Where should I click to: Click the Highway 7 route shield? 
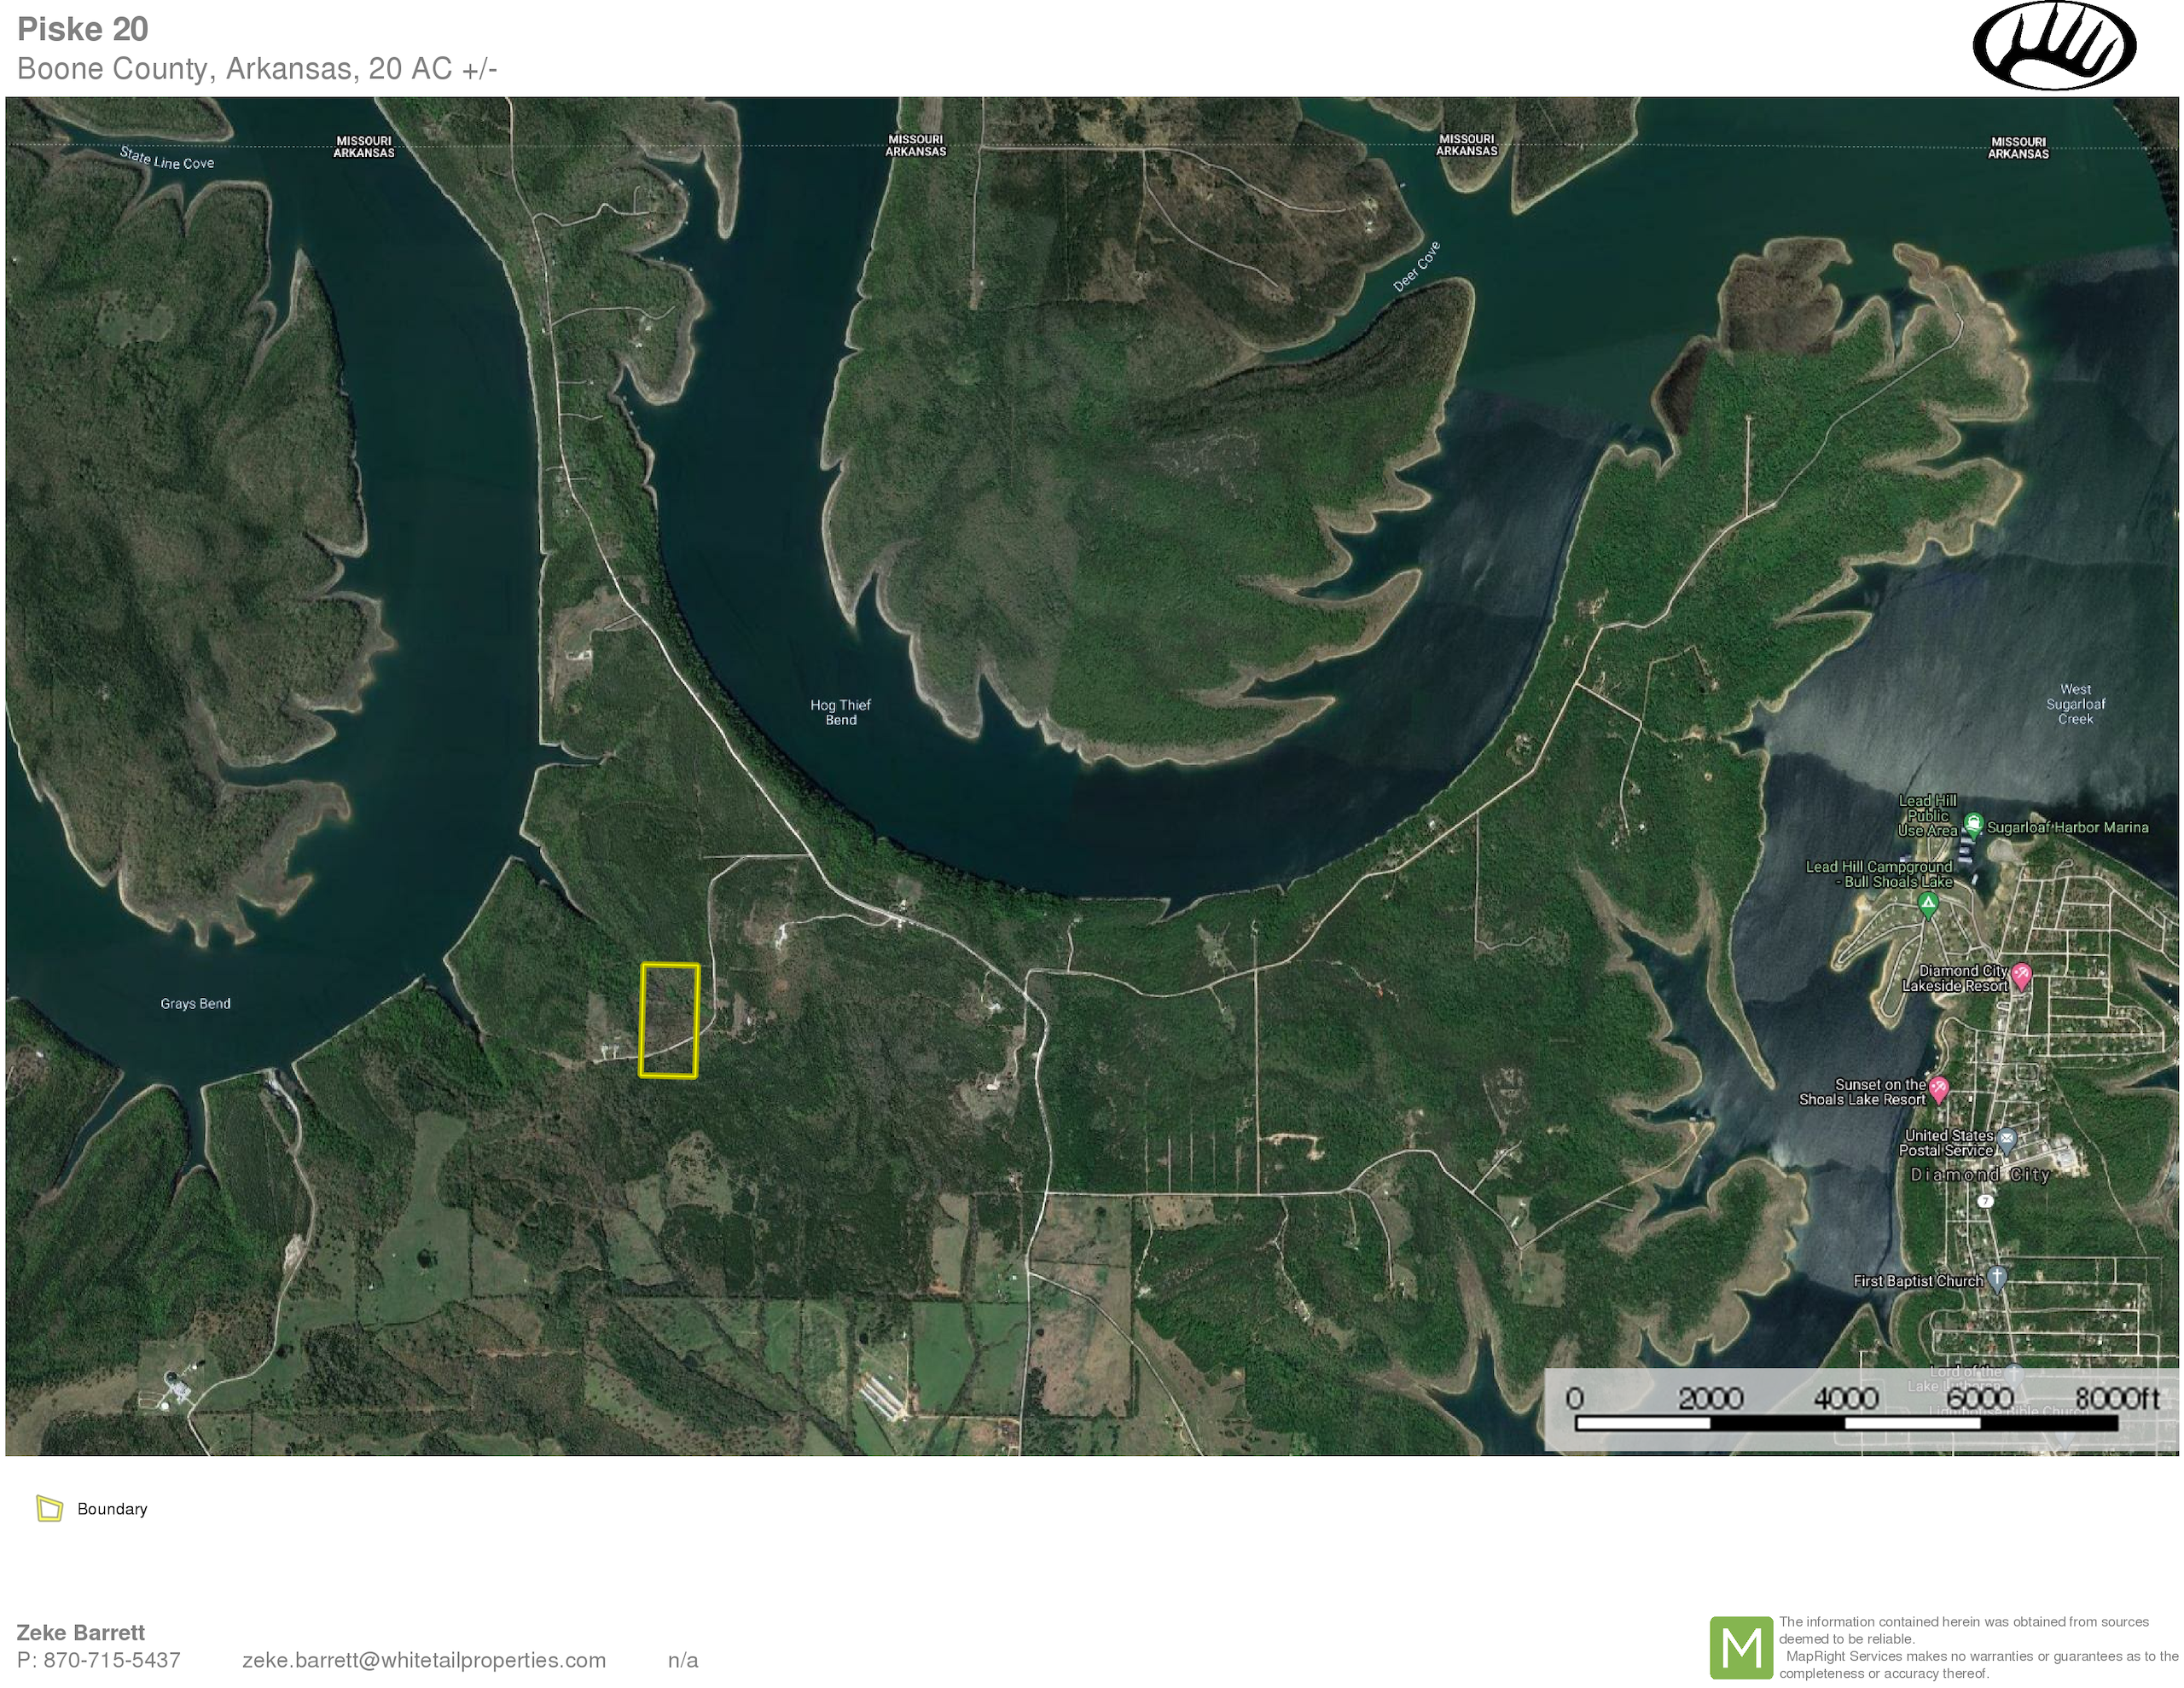tap(1986, 1201)
